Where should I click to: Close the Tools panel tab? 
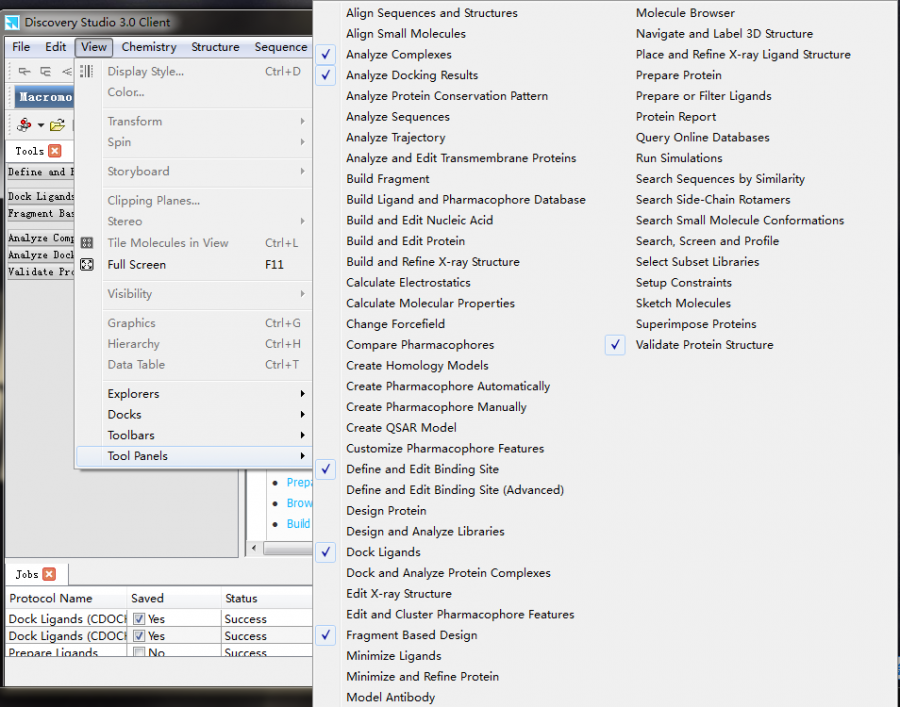coord(55,151)
